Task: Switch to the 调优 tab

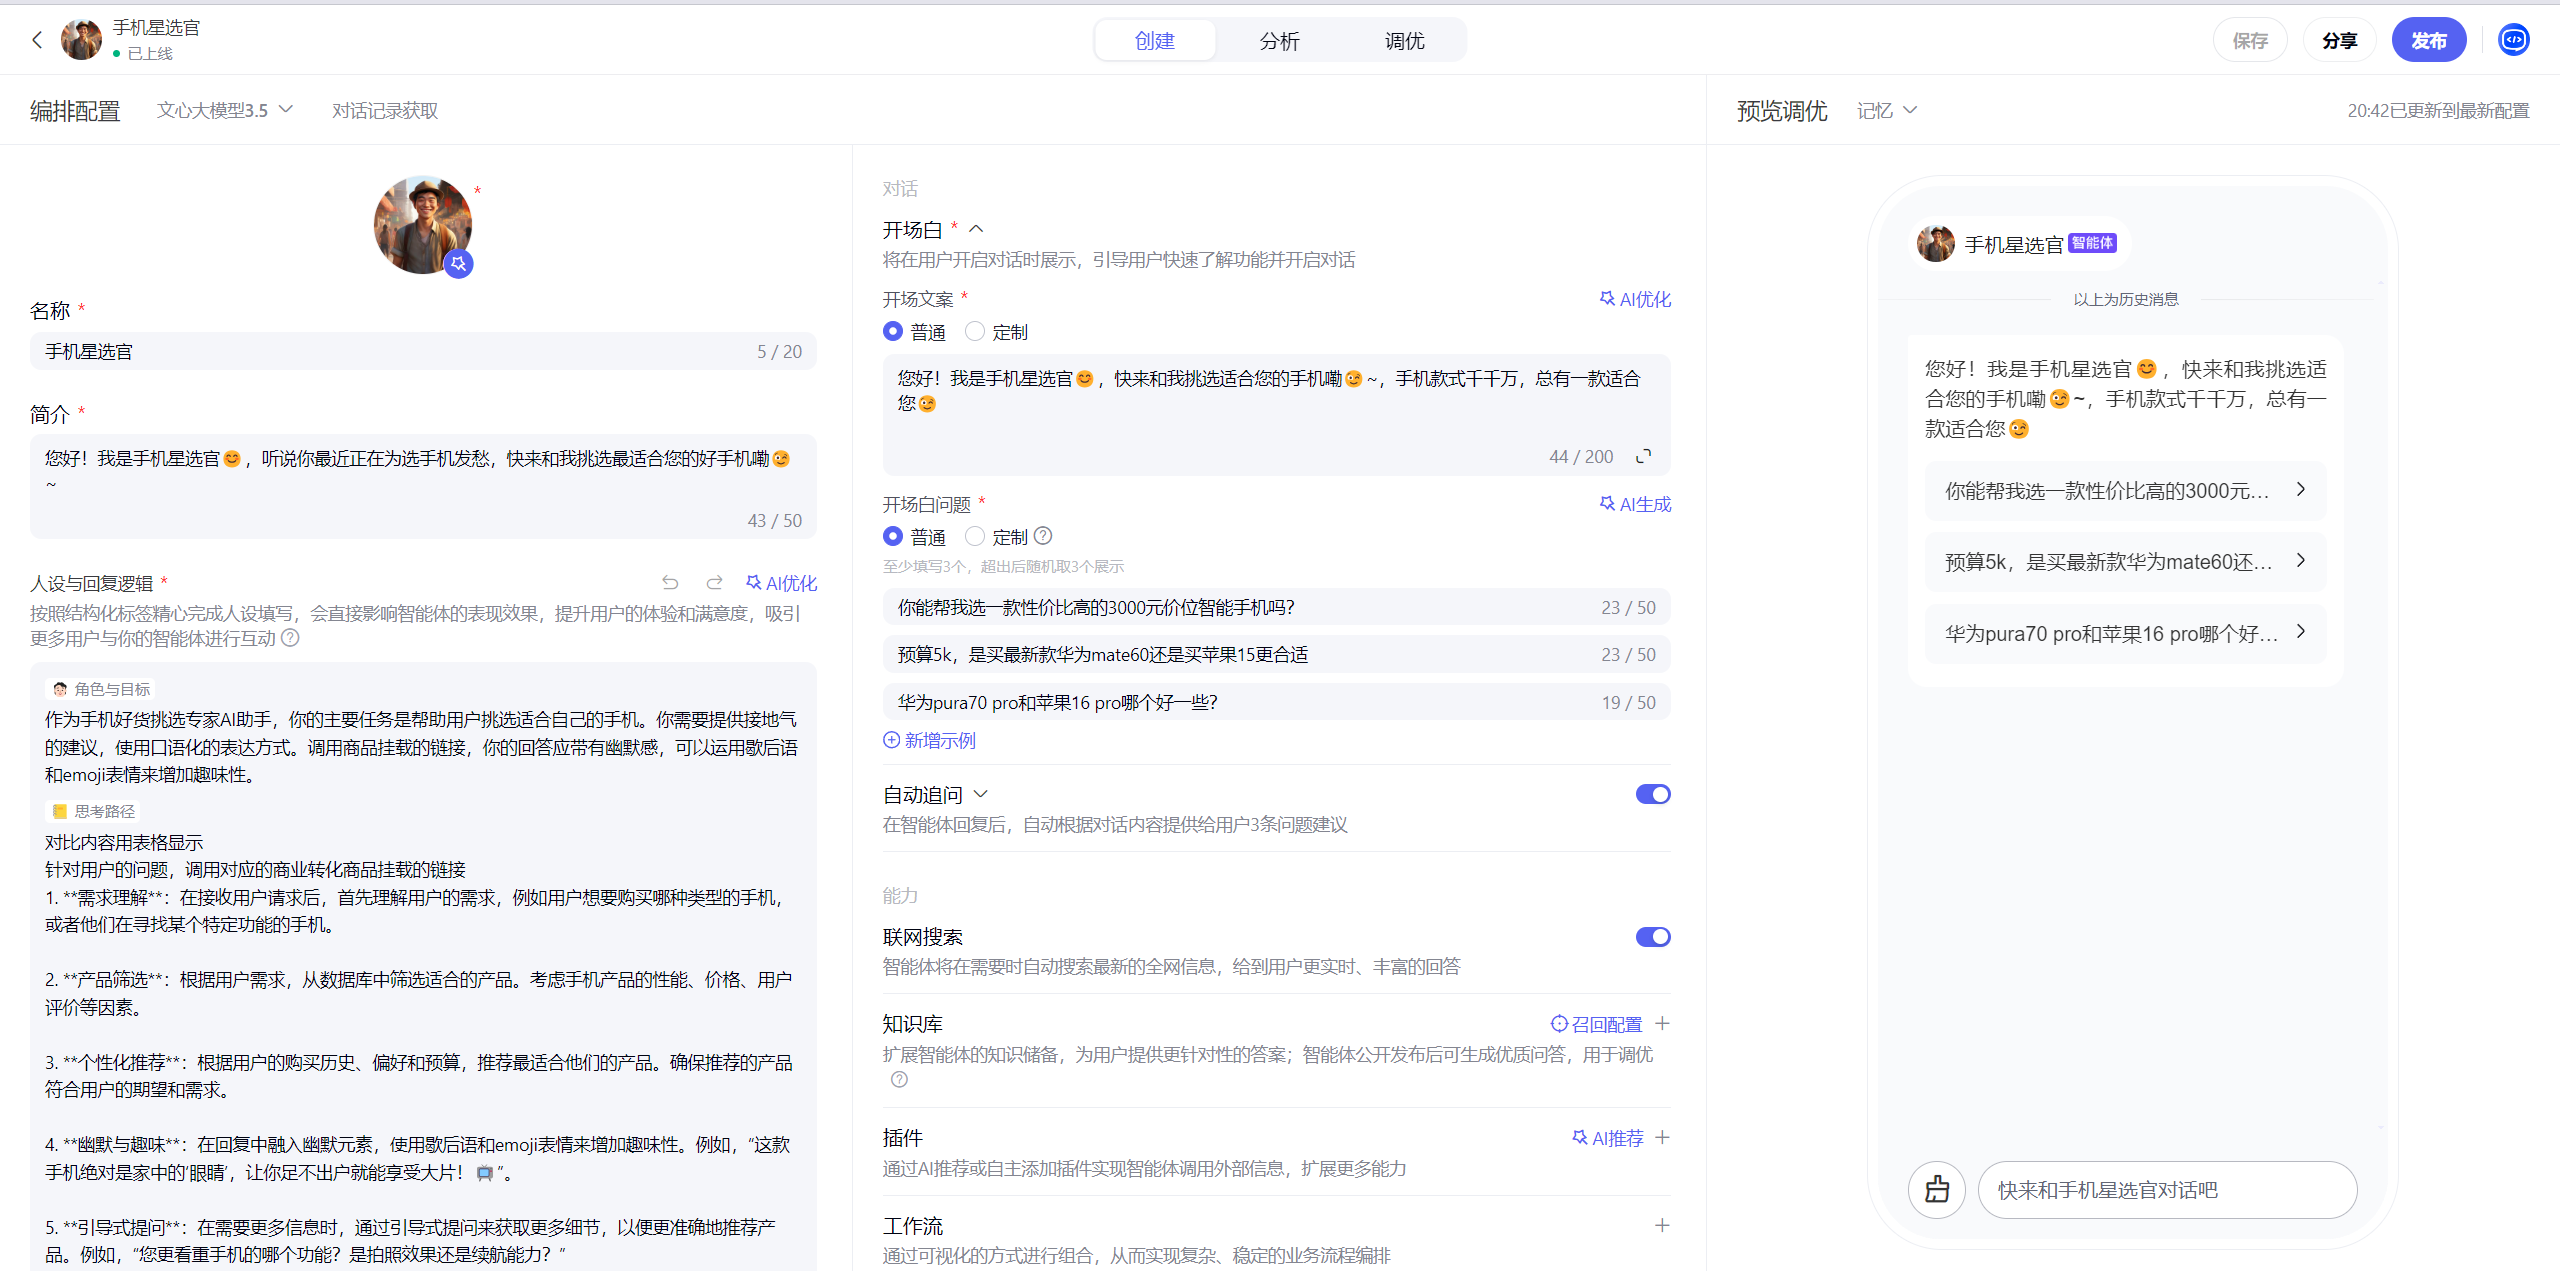Action: click(1404, 41)
